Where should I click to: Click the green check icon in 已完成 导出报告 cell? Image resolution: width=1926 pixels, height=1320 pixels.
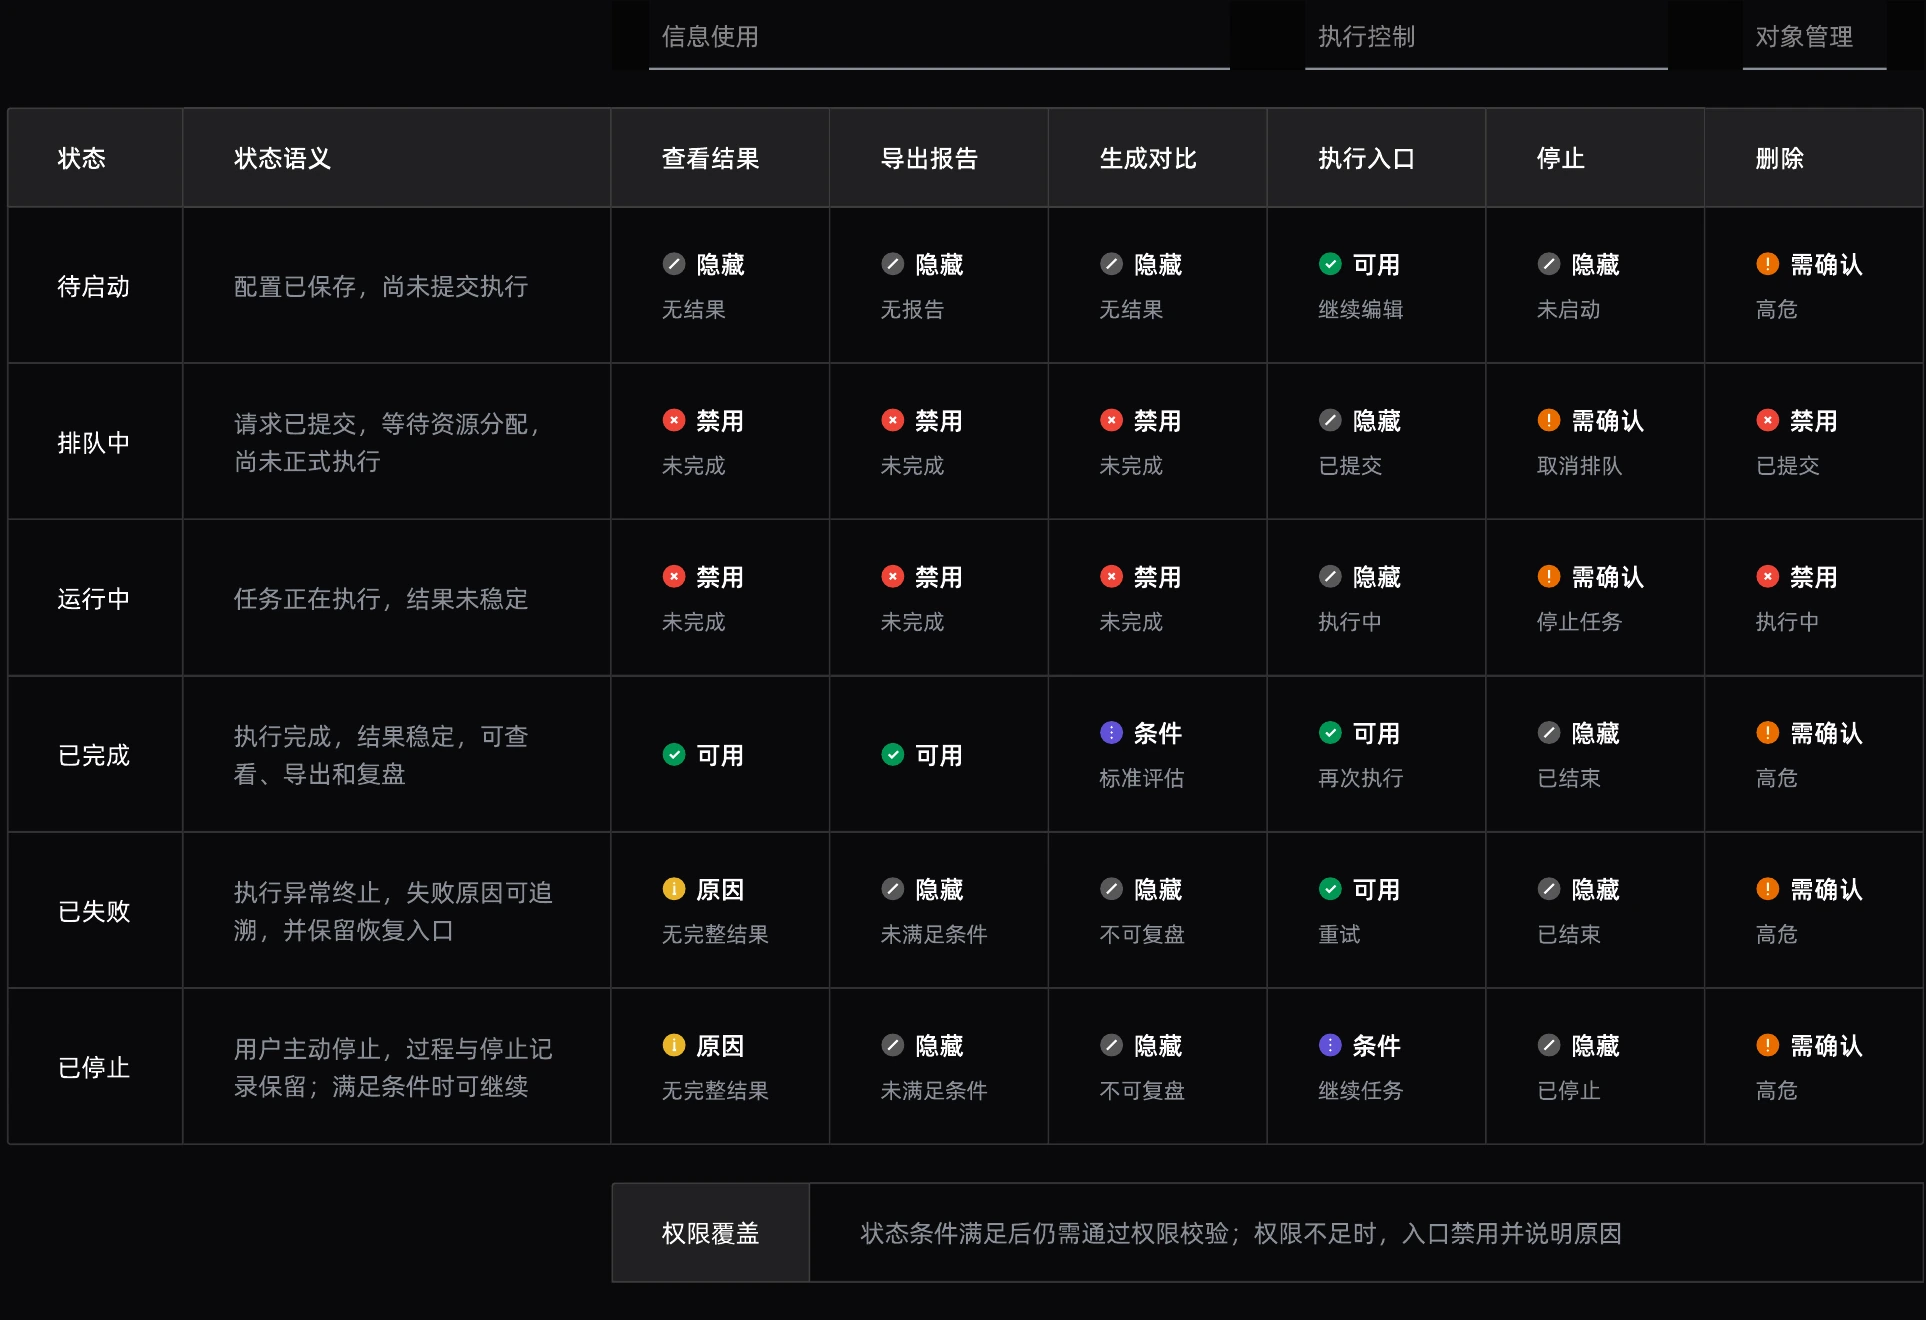tap(893, 754)
